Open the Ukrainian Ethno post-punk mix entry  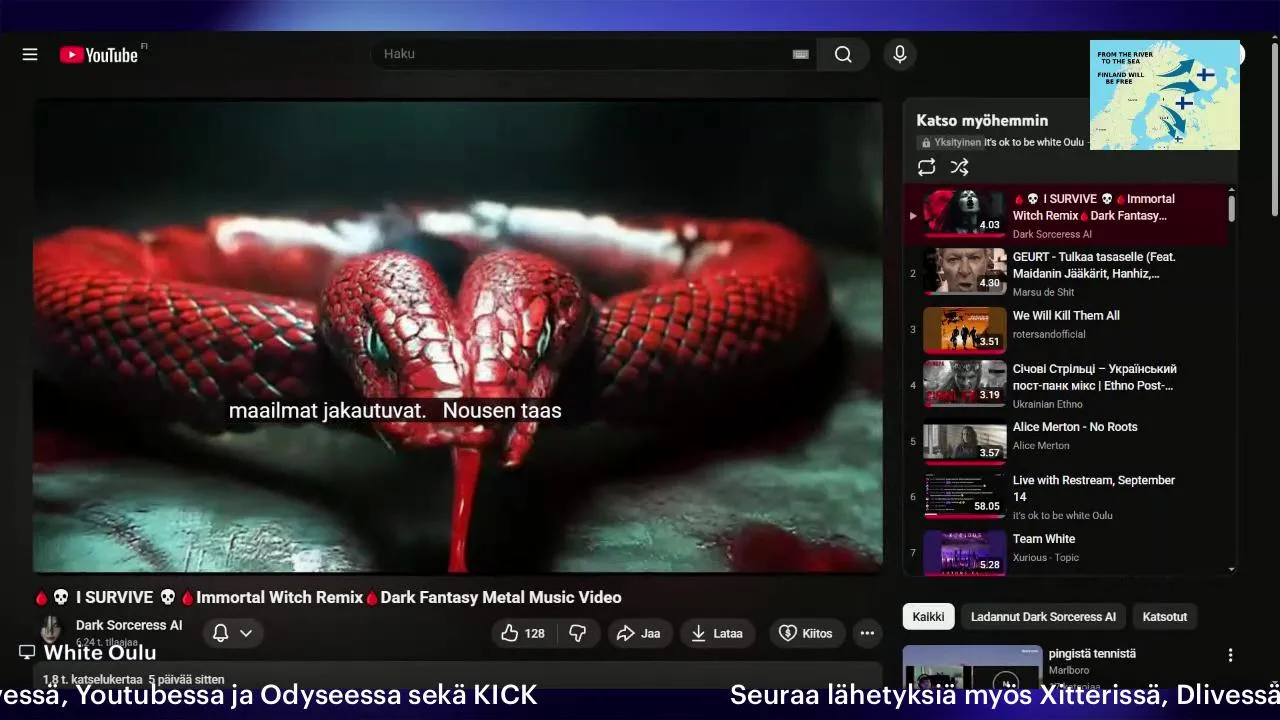tap(1064, 385)
